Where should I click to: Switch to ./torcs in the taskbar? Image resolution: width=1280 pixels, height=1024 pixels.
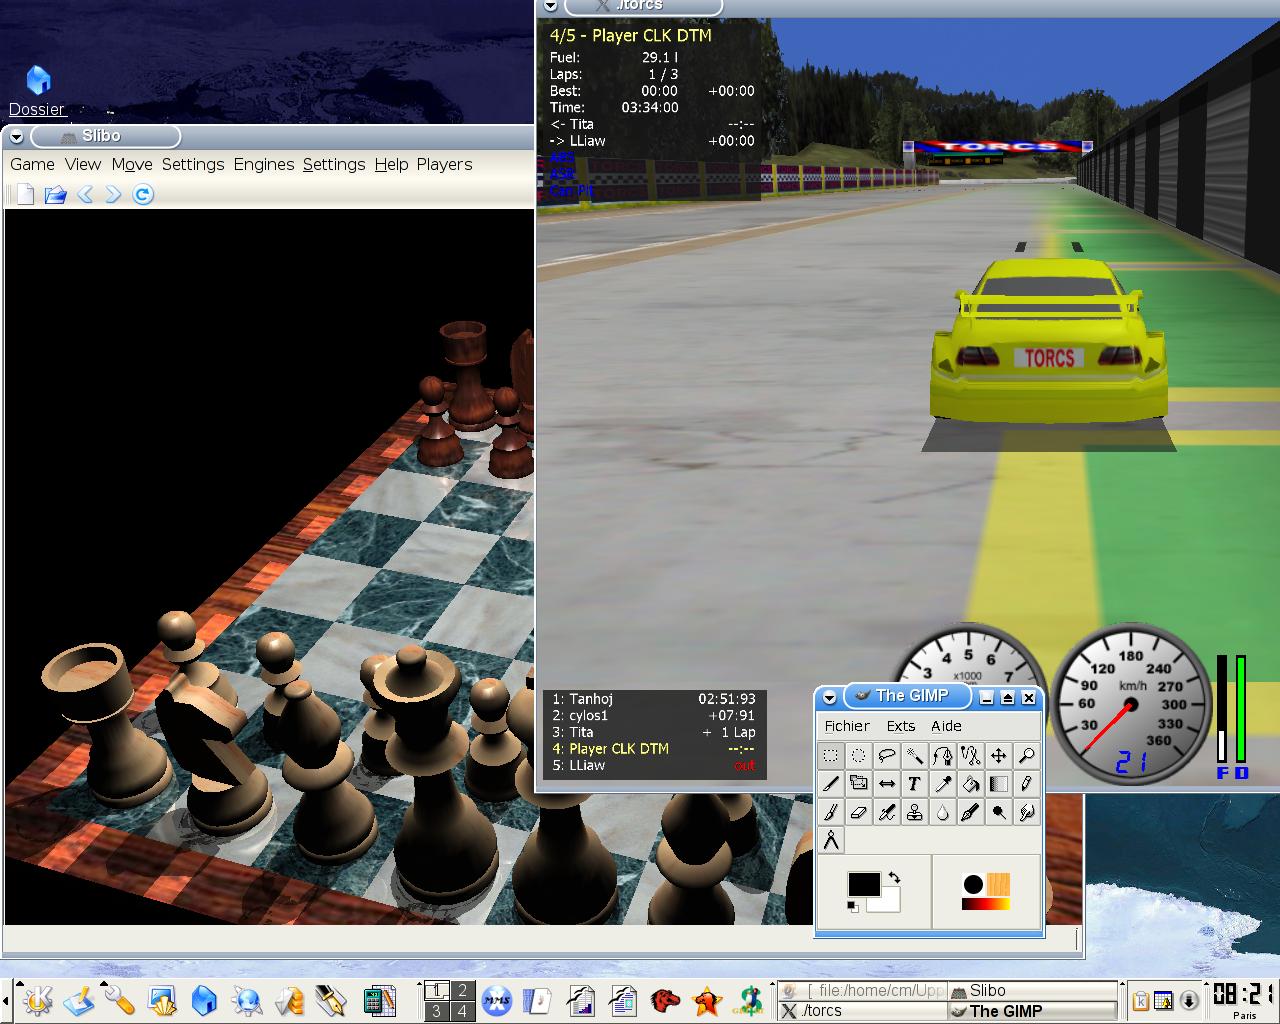click(x=862, y=1011)
